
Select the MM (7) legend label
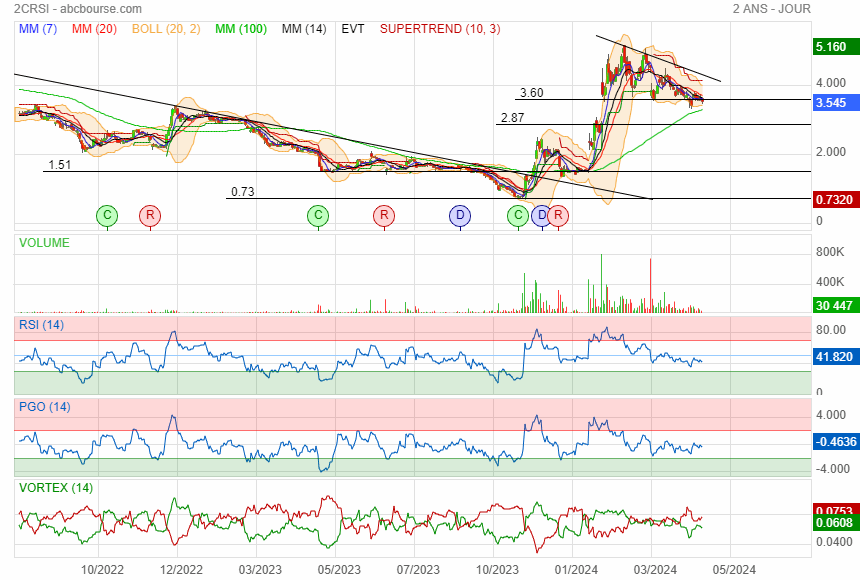[x=38, y=29]
